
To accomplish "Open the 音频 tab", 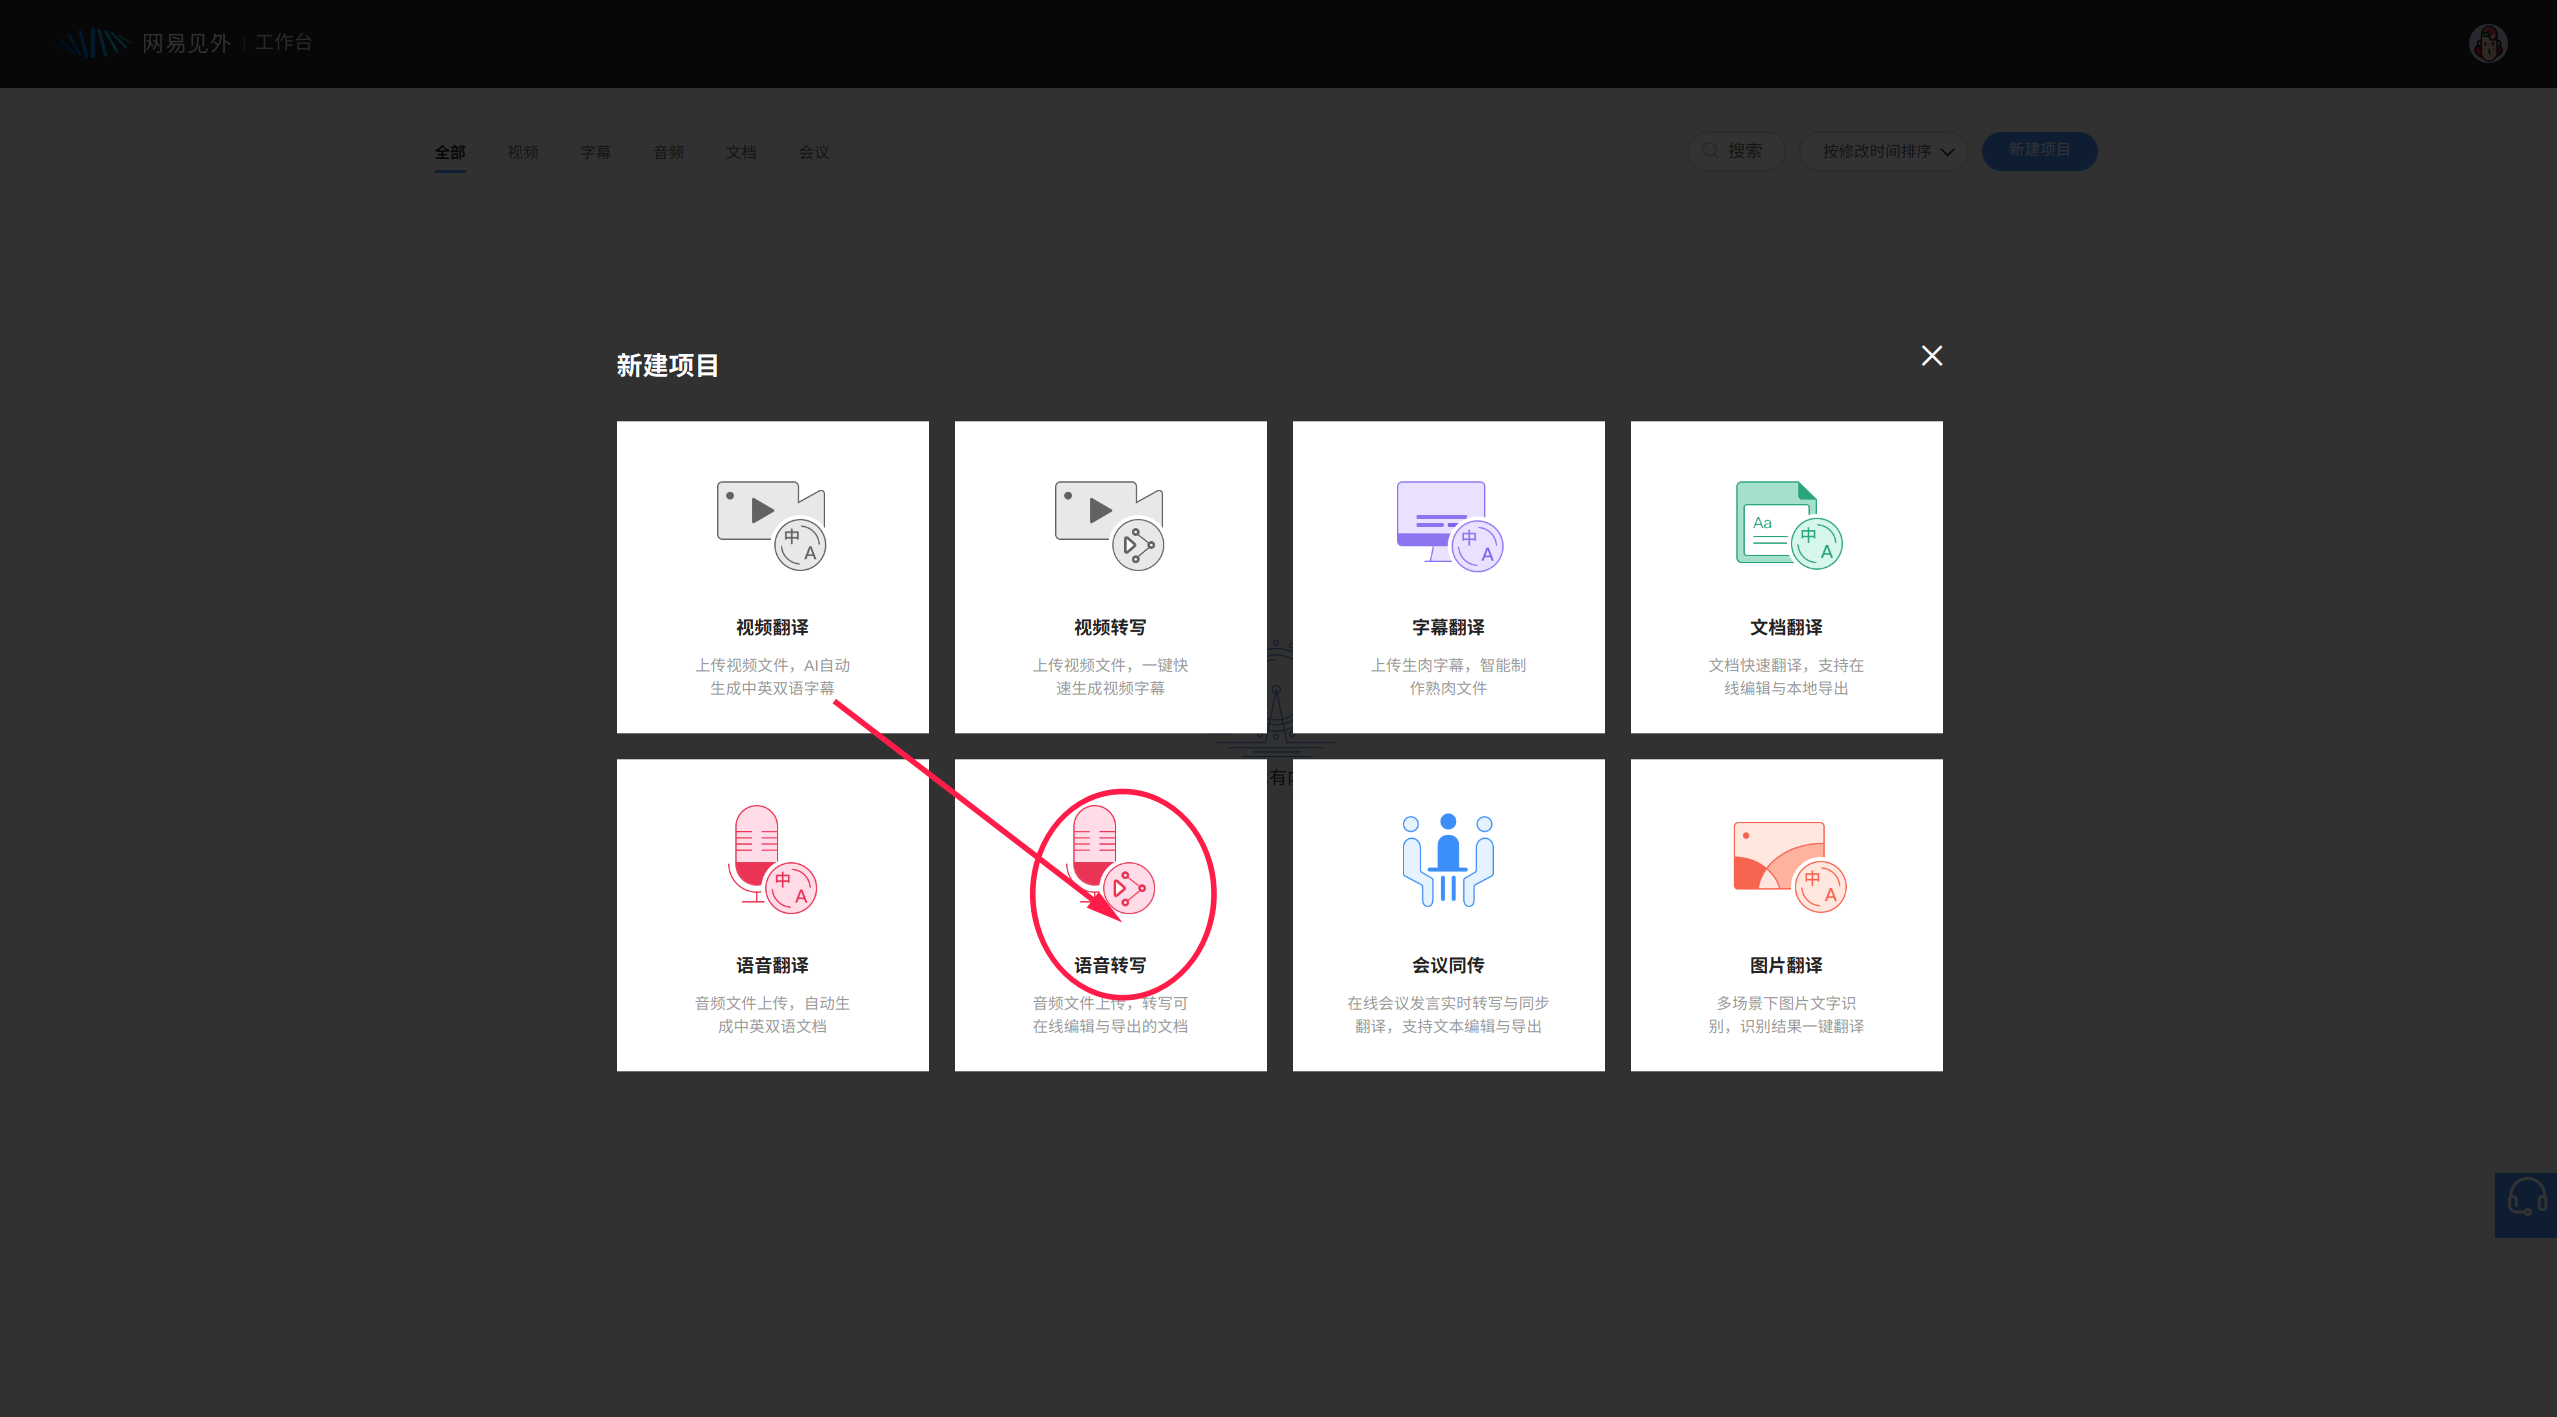I will click(x=668, y=152).
